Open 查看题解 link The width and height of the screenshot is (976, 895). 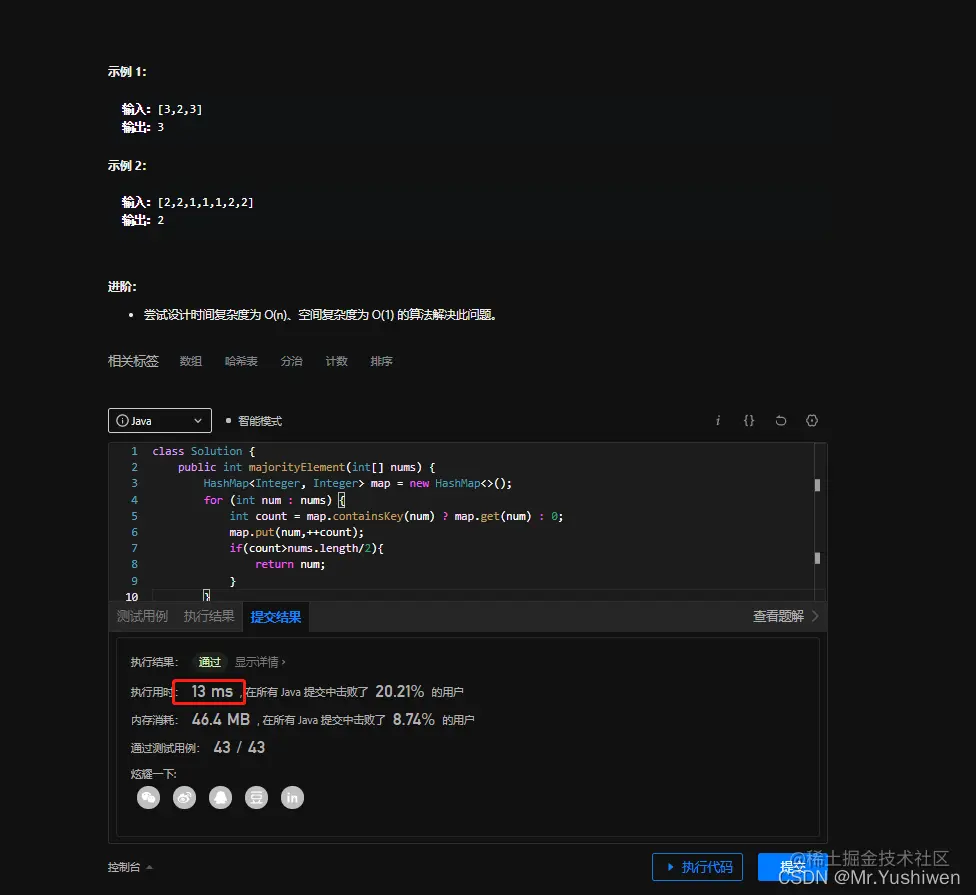[786, 616]
